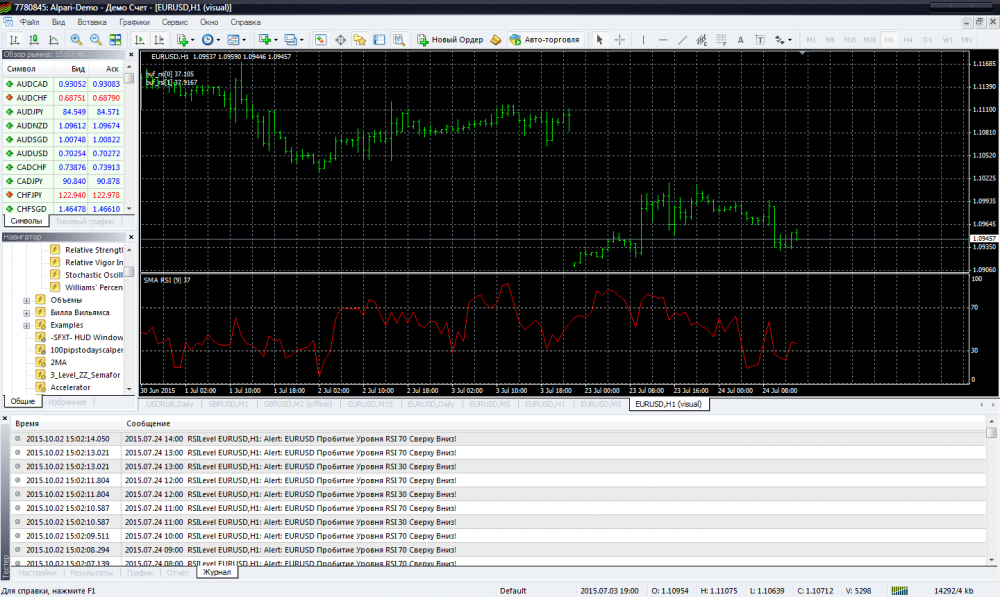Expand the Объёмы indicator folder
Viewport: 1000px width, 597px height.
(x=26, y=300)
